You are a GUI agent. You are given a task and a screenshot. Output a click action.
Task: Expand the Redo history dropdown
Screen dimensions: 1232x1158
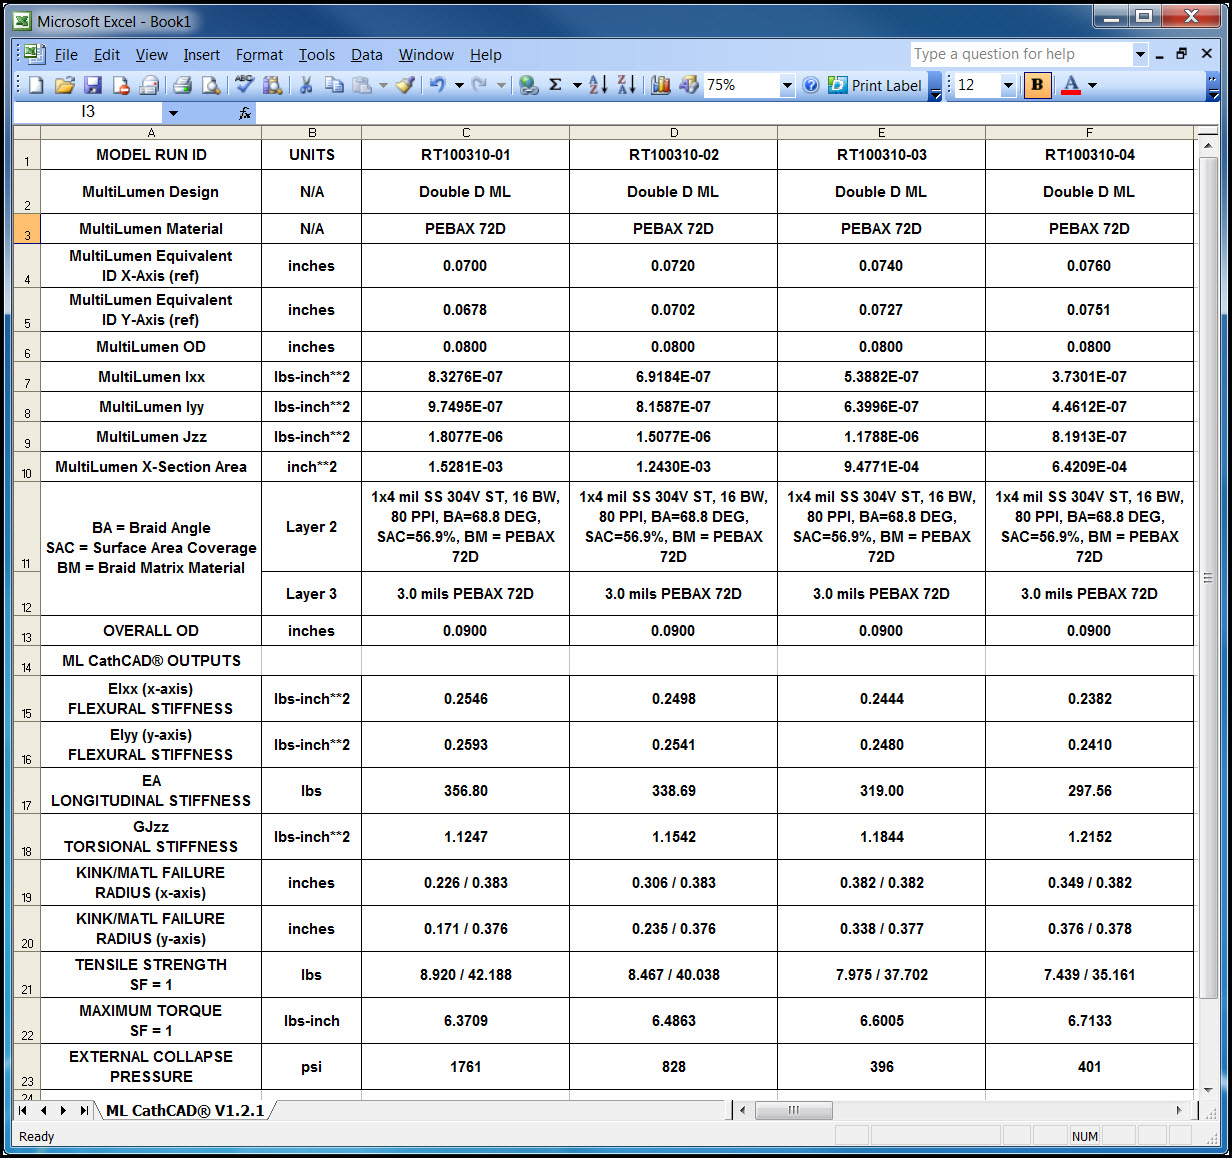501,86
